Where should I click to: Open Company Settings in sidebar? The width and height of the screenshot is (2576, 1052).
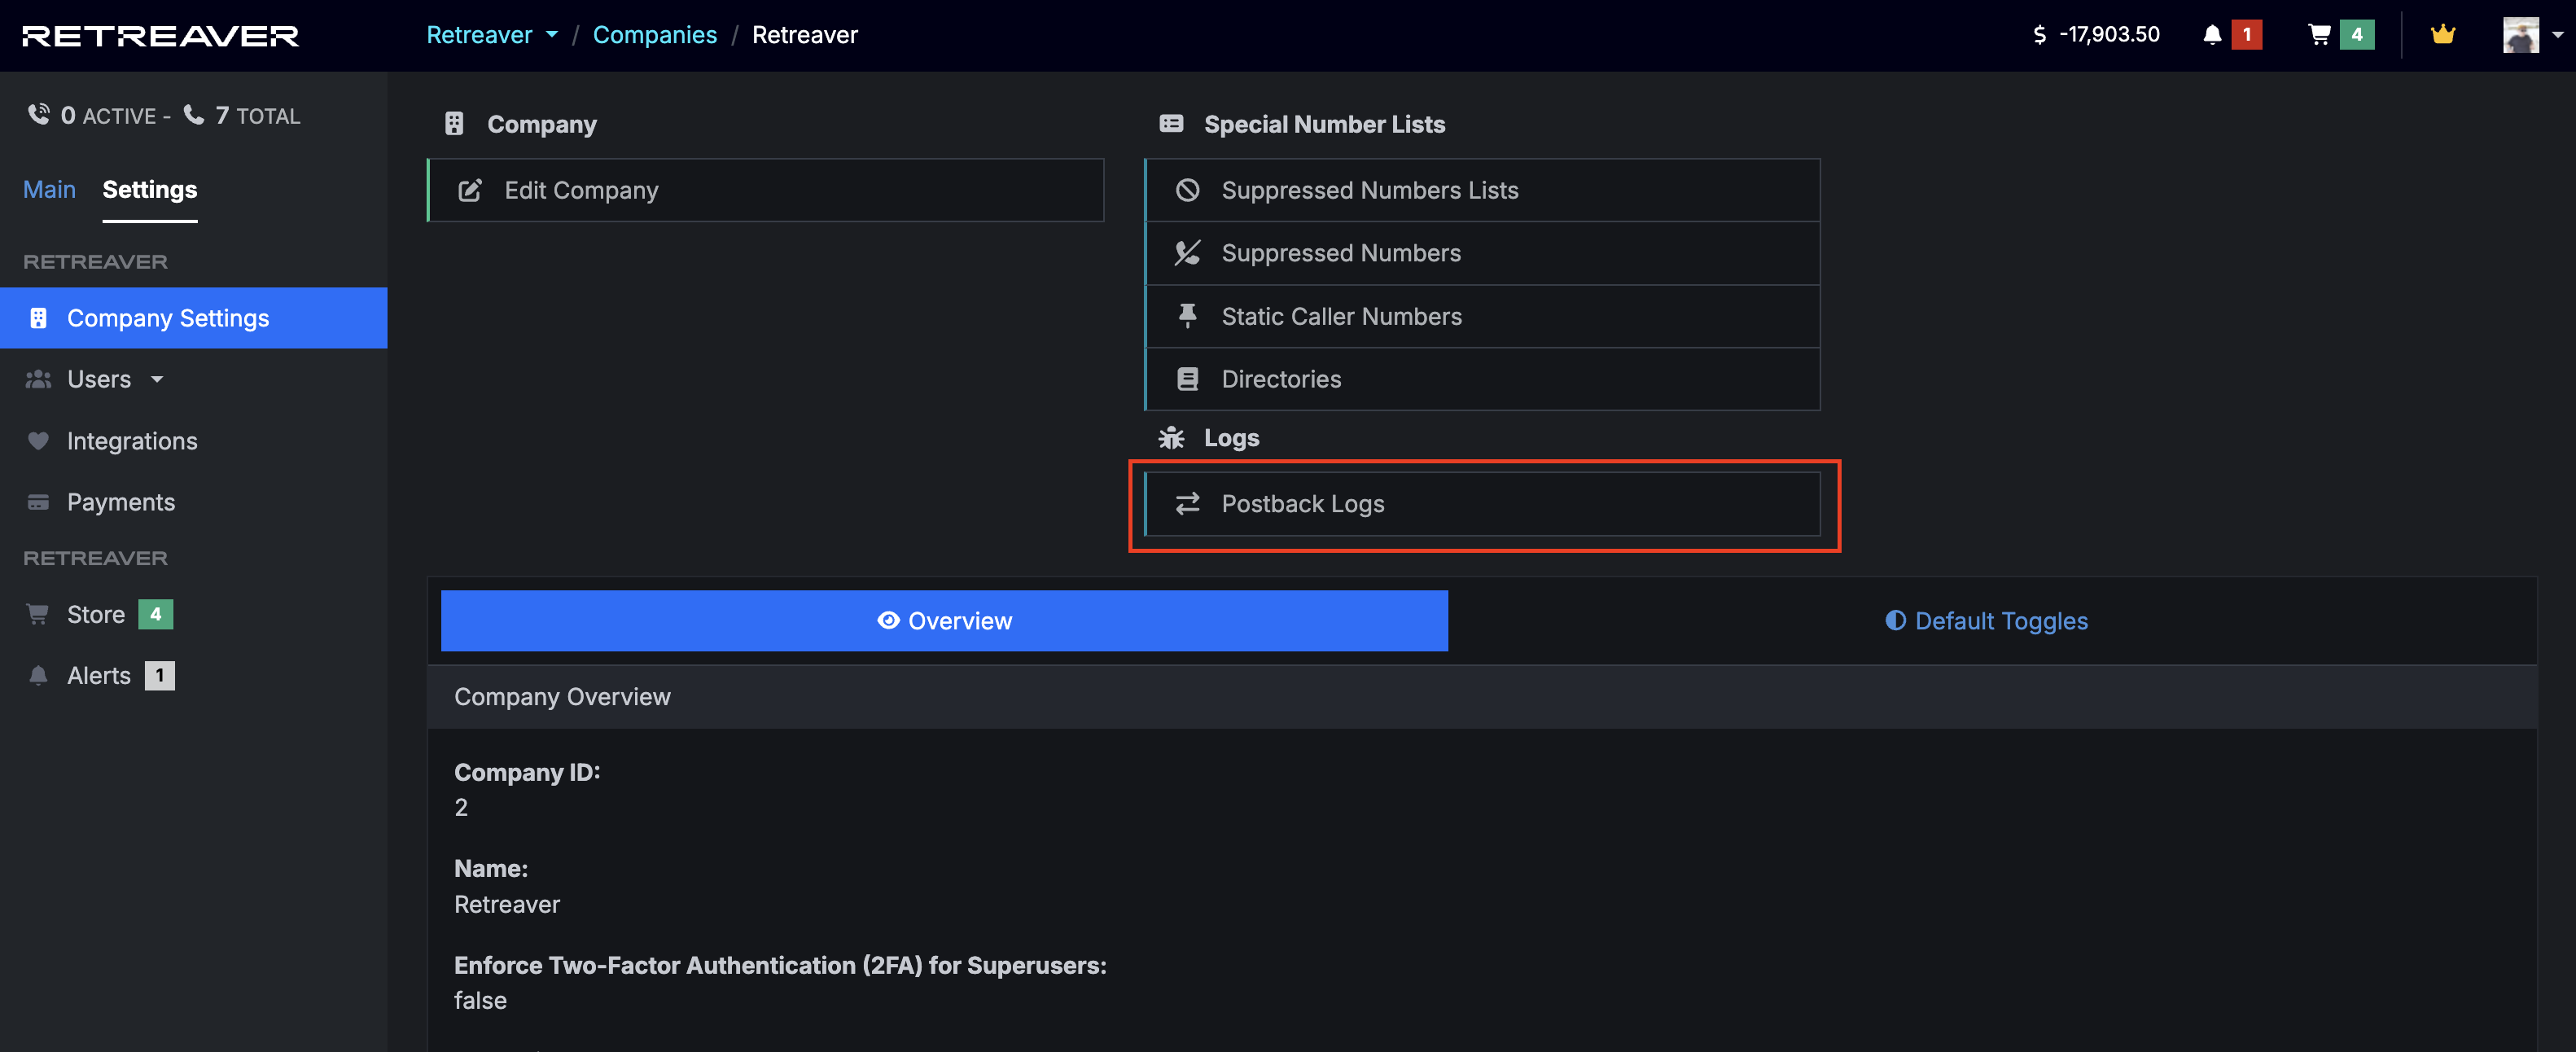193,318
